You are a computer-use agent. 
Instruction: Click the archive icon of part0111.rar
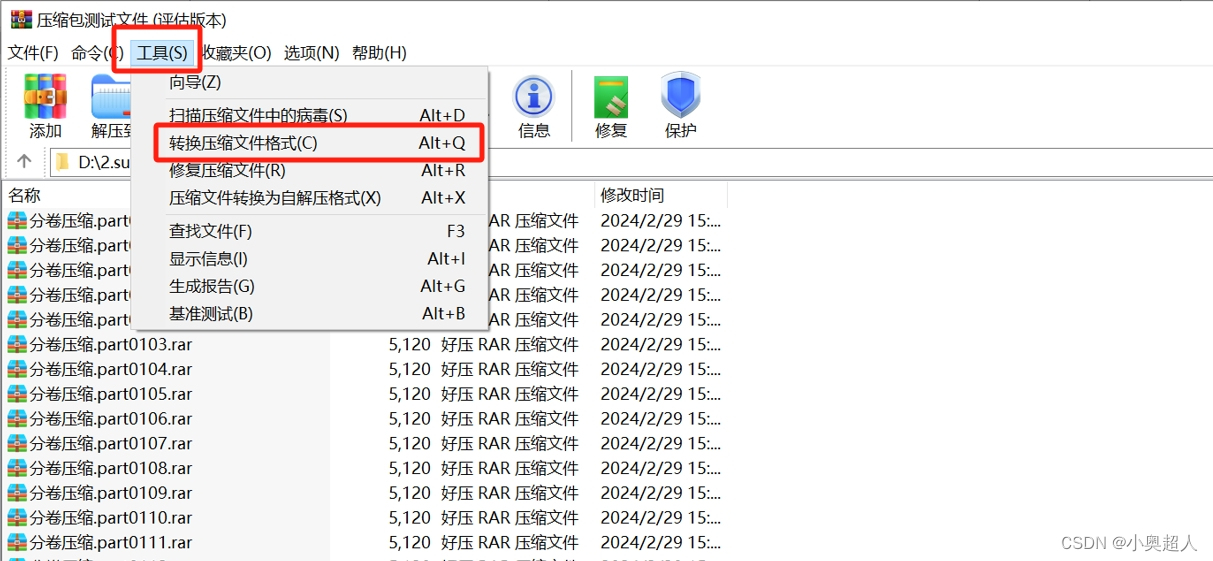point(17,542)
